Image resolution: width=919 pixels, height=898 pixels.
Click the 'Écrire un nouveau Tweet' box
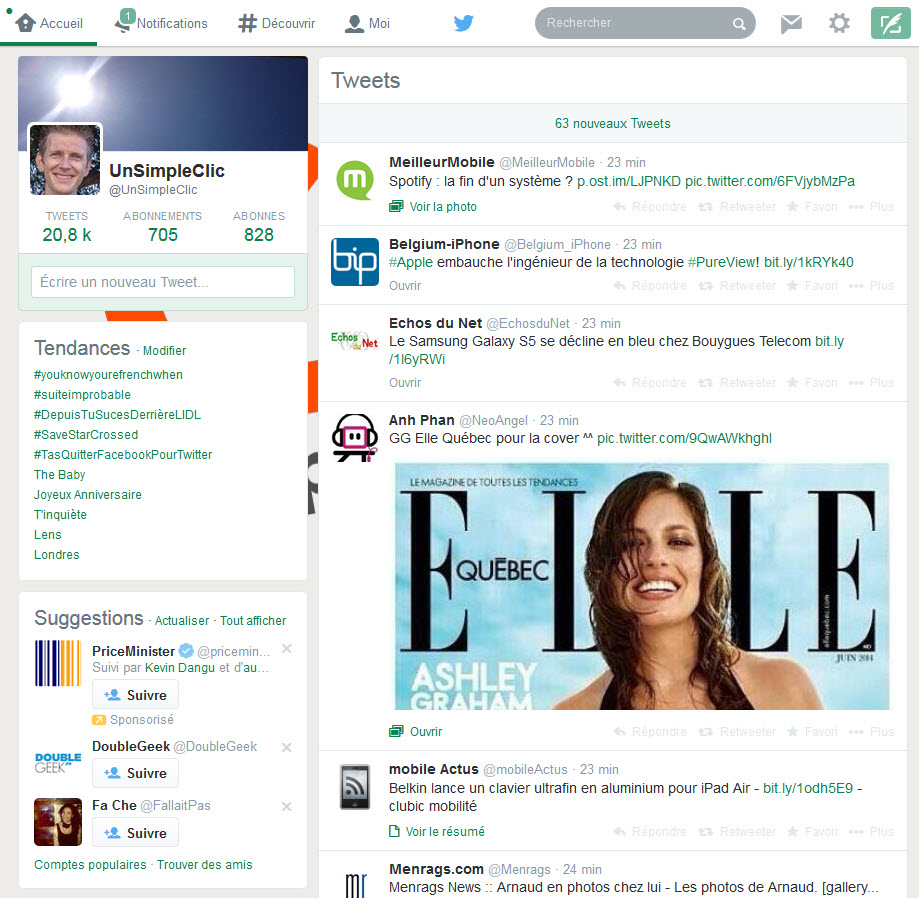pyautogui.click(x=163, y=282)
